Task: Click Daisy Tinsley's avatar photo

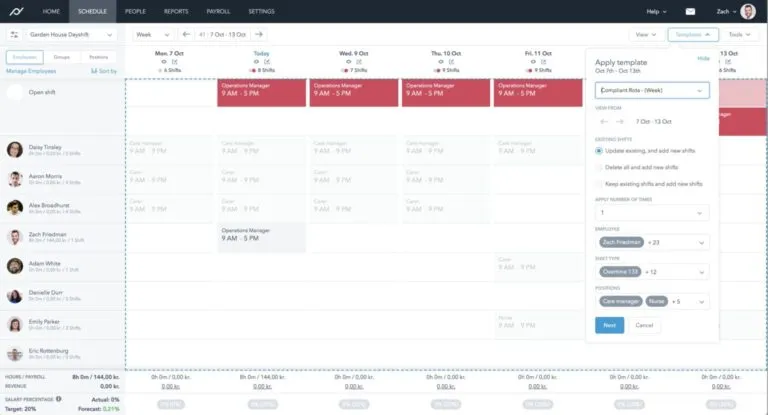Action: click(x=15, y=150)
